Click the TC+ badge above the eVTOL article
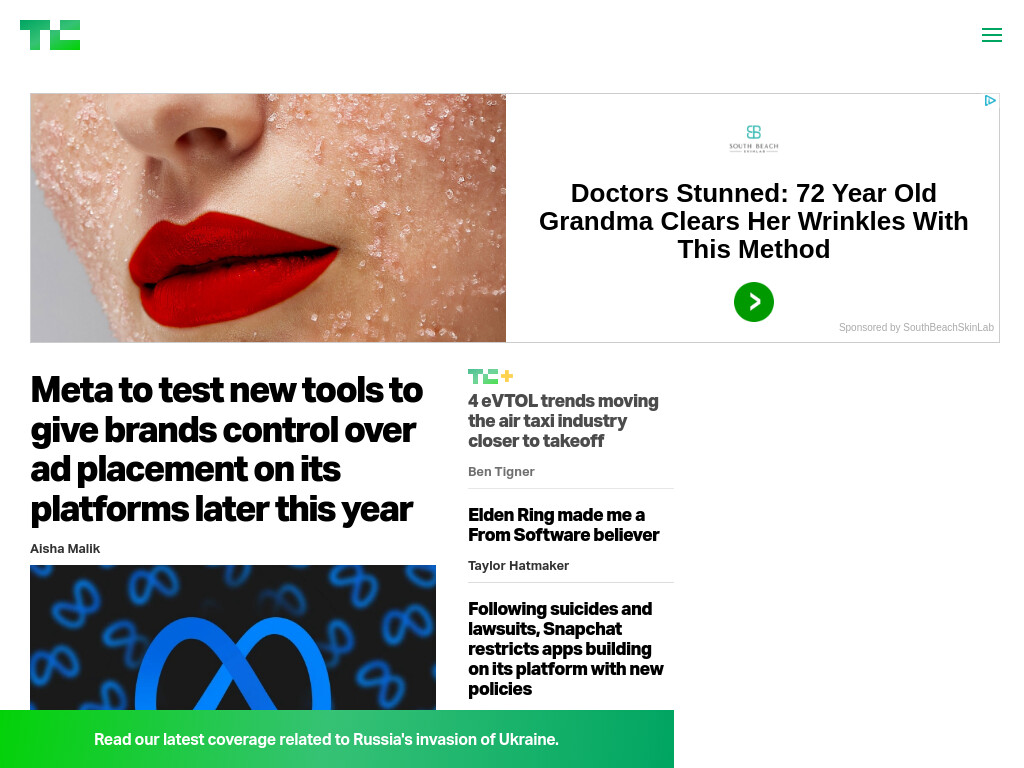1024x768 pixels. pyautogui.click(x=490, y=376)
